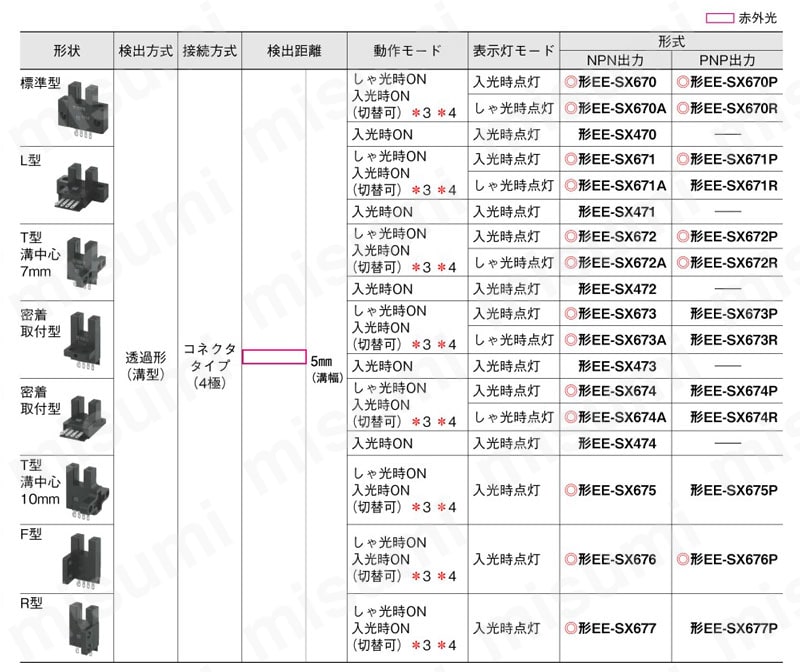This screenshot has width=800, height=672.
Task: Click the PNP出力 column header
Action: pos(727,60)
